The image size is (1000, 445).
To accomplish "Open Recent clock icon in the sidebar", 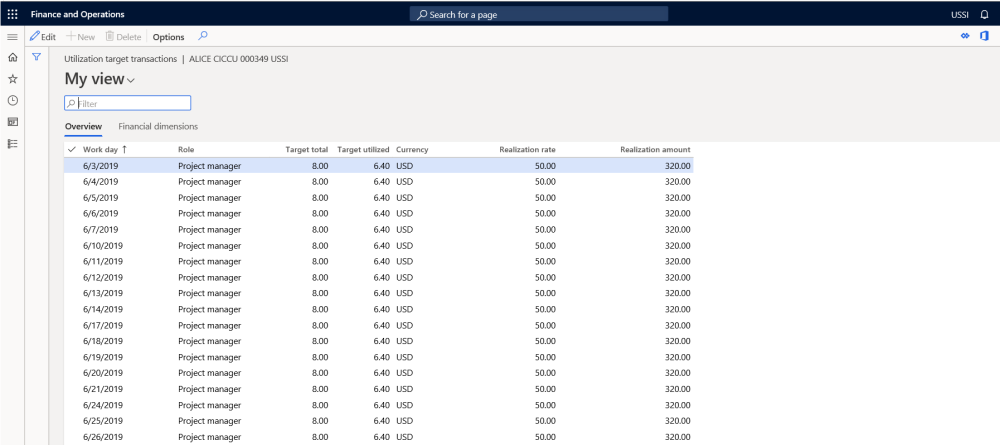I will [12, 101].
